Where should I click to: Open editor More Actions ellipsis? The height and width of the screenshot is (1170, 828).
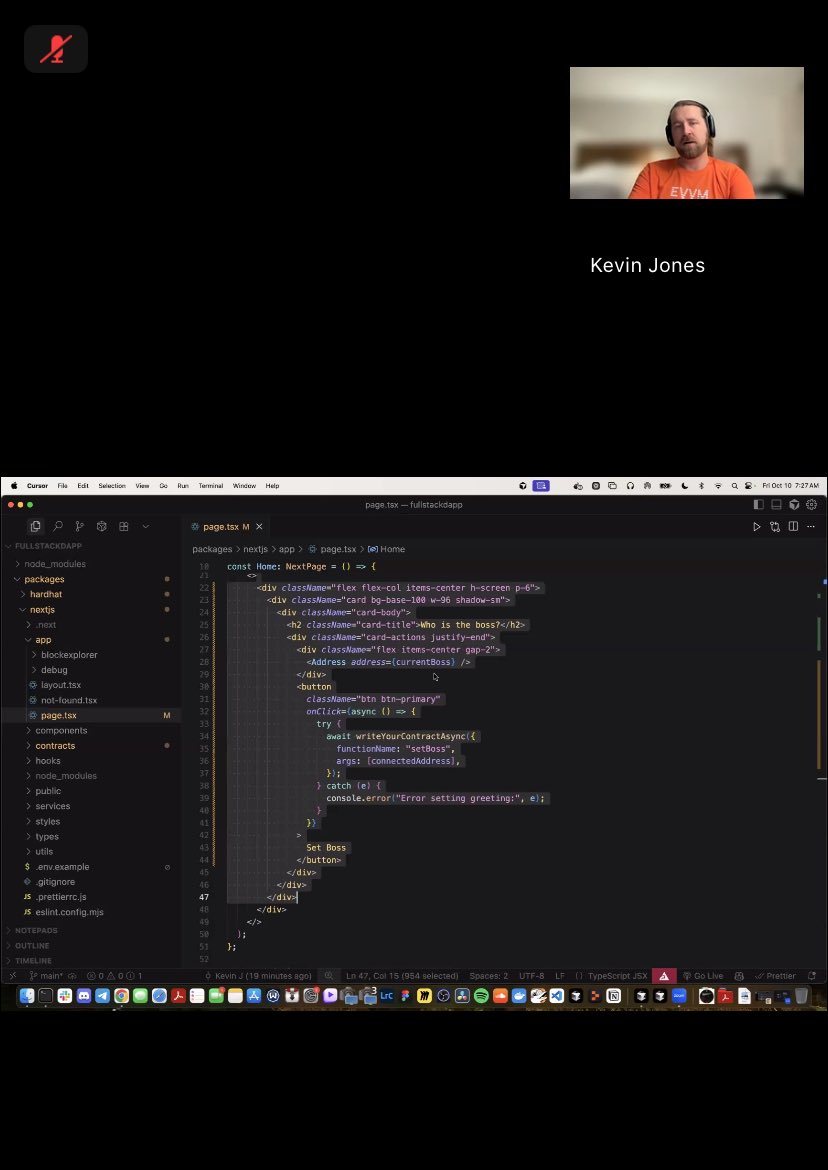click(811, 527)
